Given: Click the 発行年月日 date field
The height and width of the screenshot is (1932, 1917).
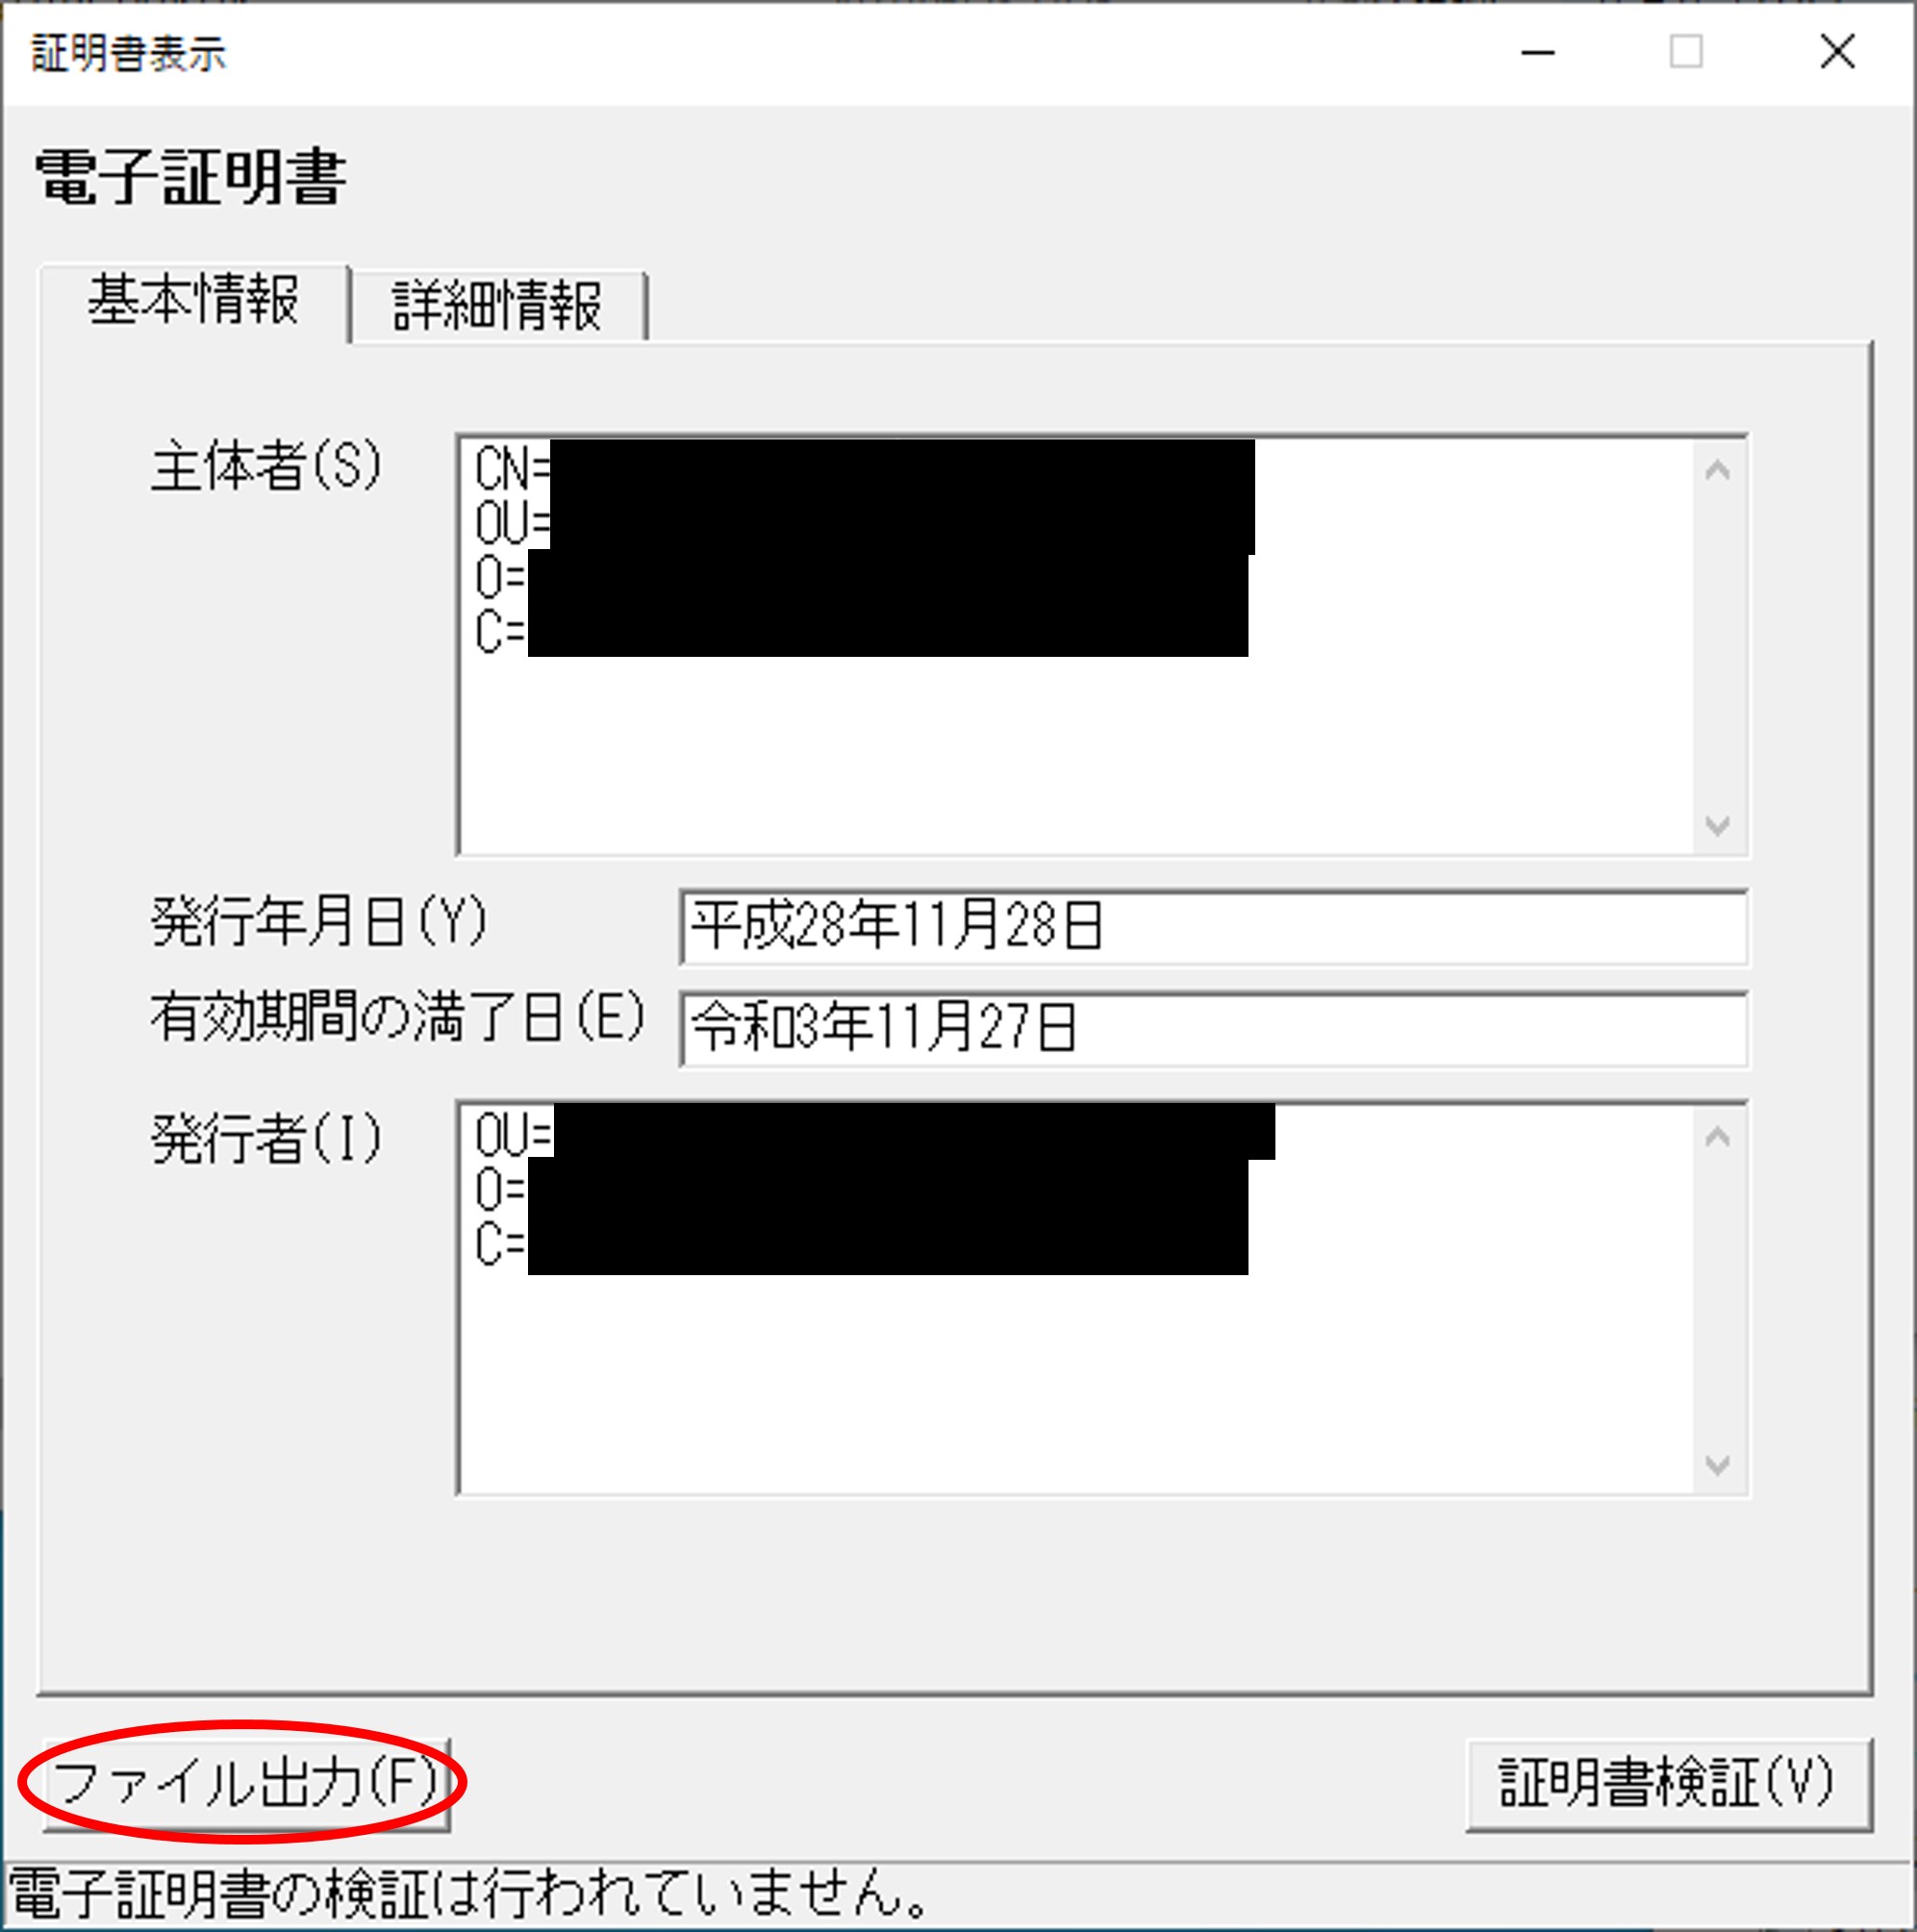Looking at the screenshot, I should 1213,926.
